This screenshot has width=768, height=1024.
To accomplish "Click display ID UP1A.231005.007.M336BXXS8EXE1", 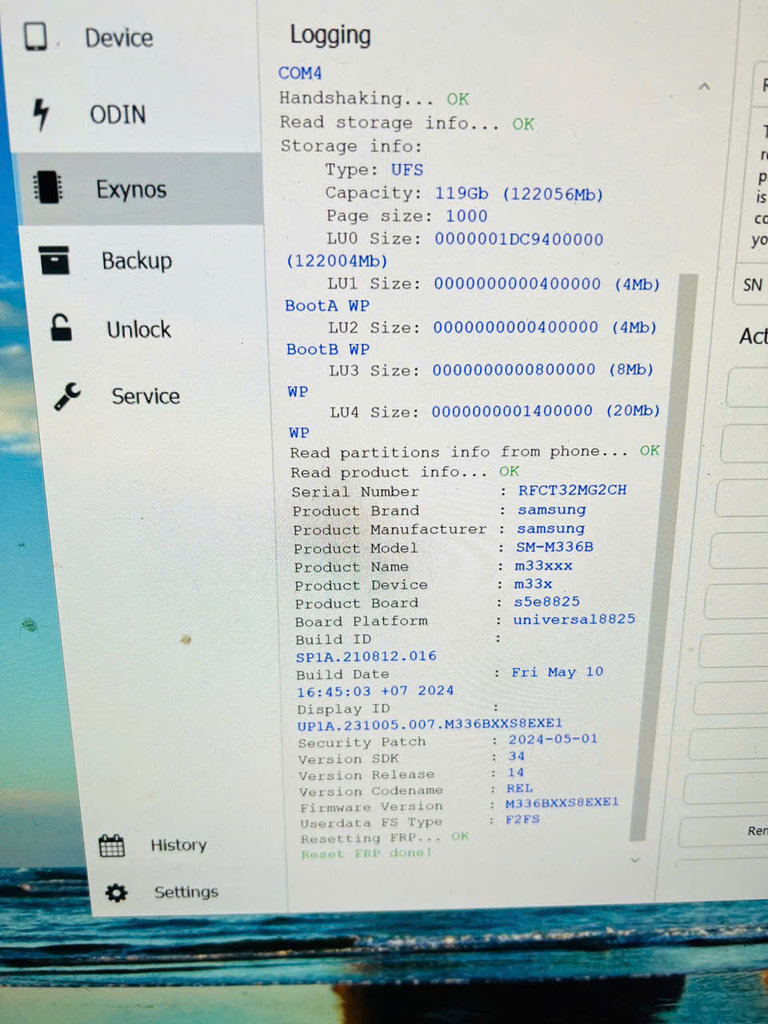I will [x=429, y=724].
